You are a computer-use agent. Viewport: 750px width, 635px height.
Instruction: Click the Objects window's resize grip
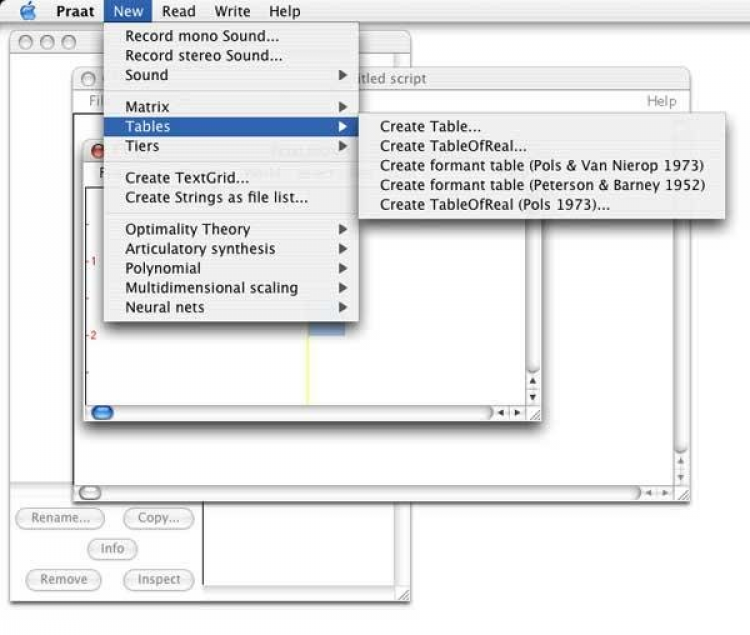pos(403,594)
